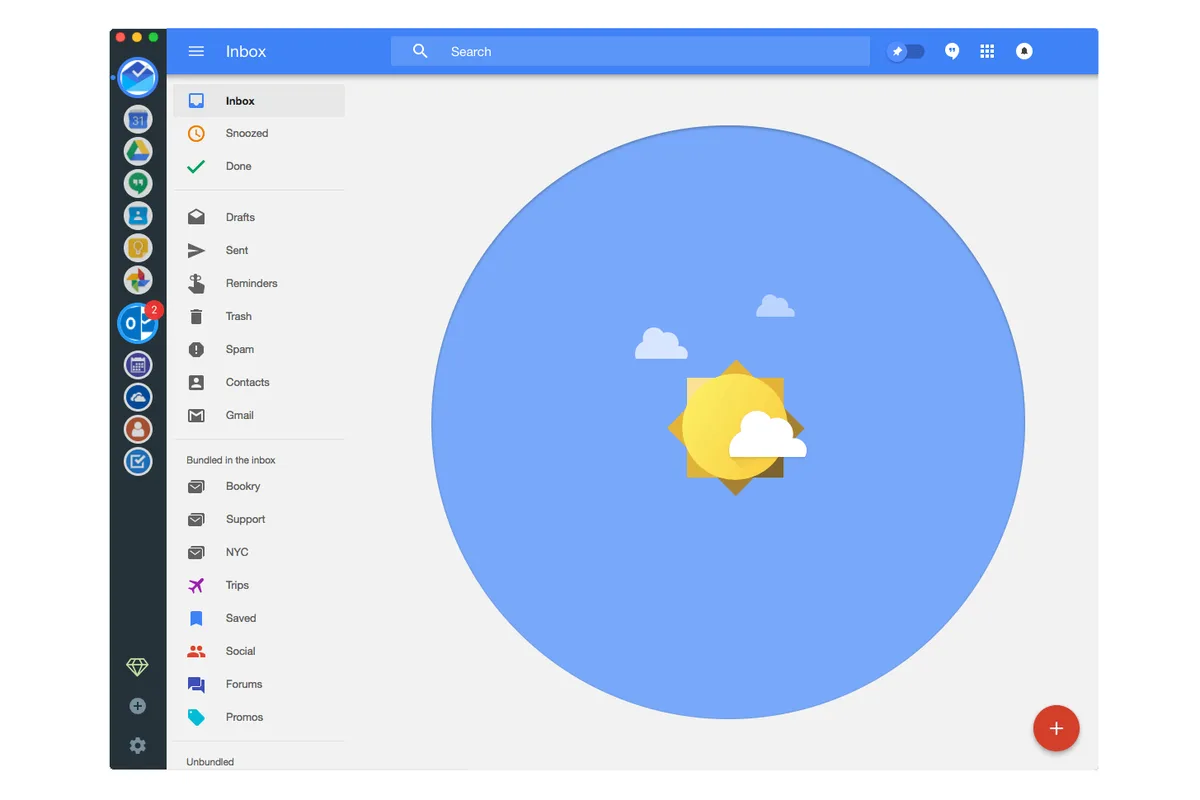Show the Trips bundle
This screenshot has height=800, width=1200.
pyautogui.click(x=237, y=586)
